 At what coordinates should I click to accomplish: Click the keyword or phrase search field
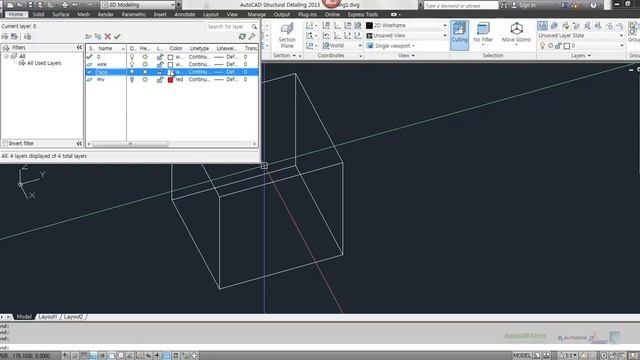[461, 5]
